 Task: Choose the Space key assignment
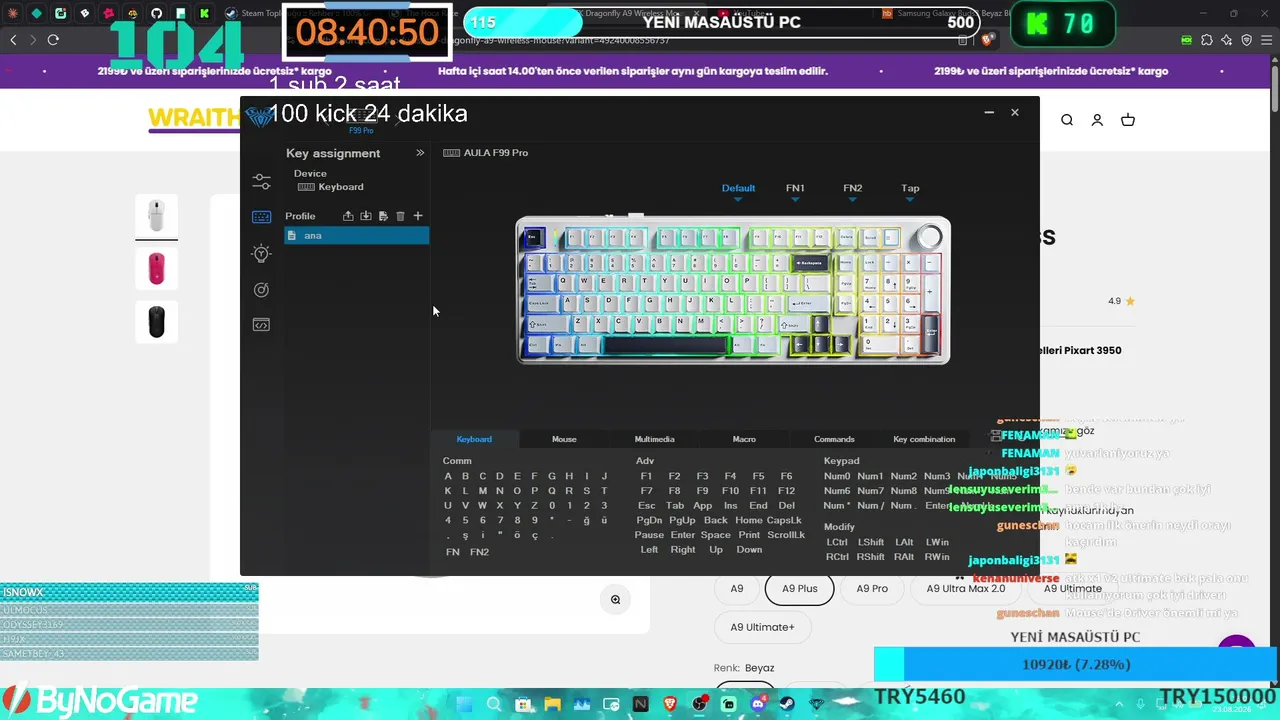tap(715, 535)
